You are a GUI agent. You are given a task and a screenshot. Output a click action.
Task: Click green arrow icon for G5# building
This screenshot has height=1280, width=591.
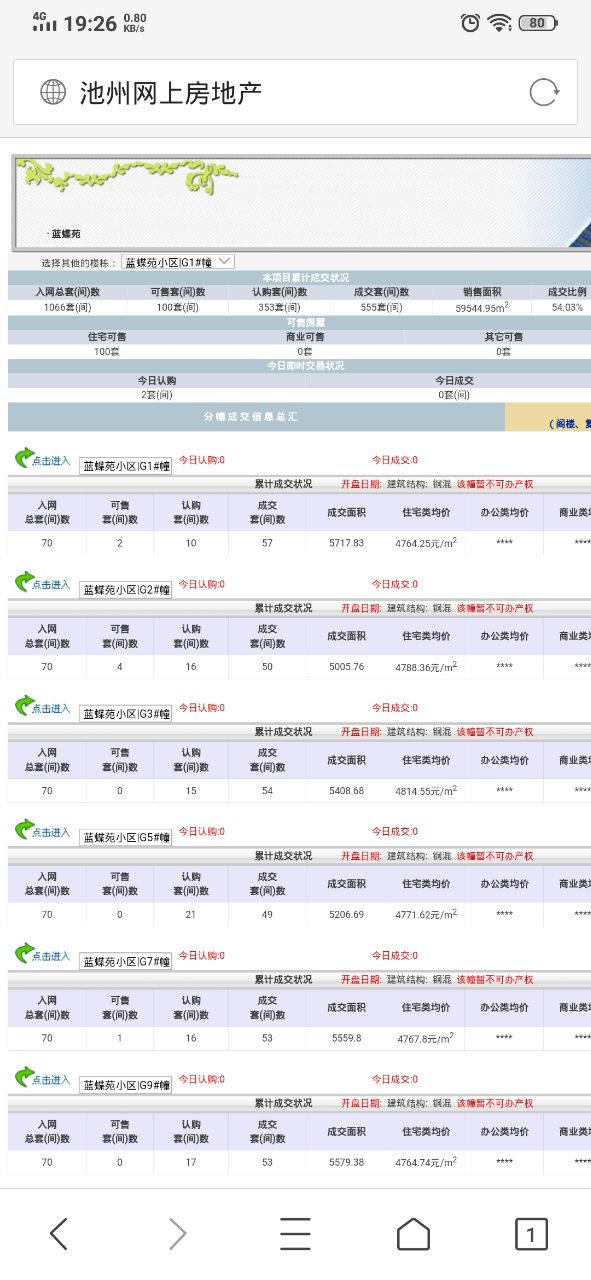coord(24,829)
